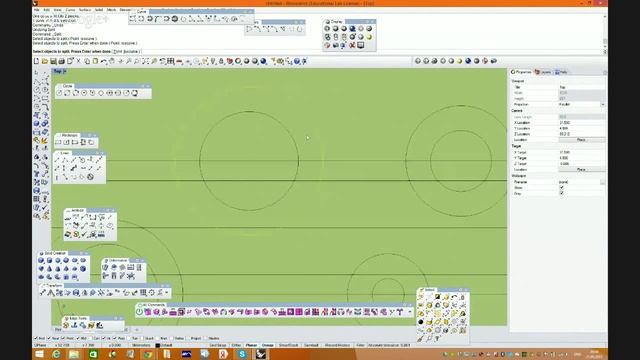
Task: Click the New file icon in main toolbar
Action: tap(36, 61)
